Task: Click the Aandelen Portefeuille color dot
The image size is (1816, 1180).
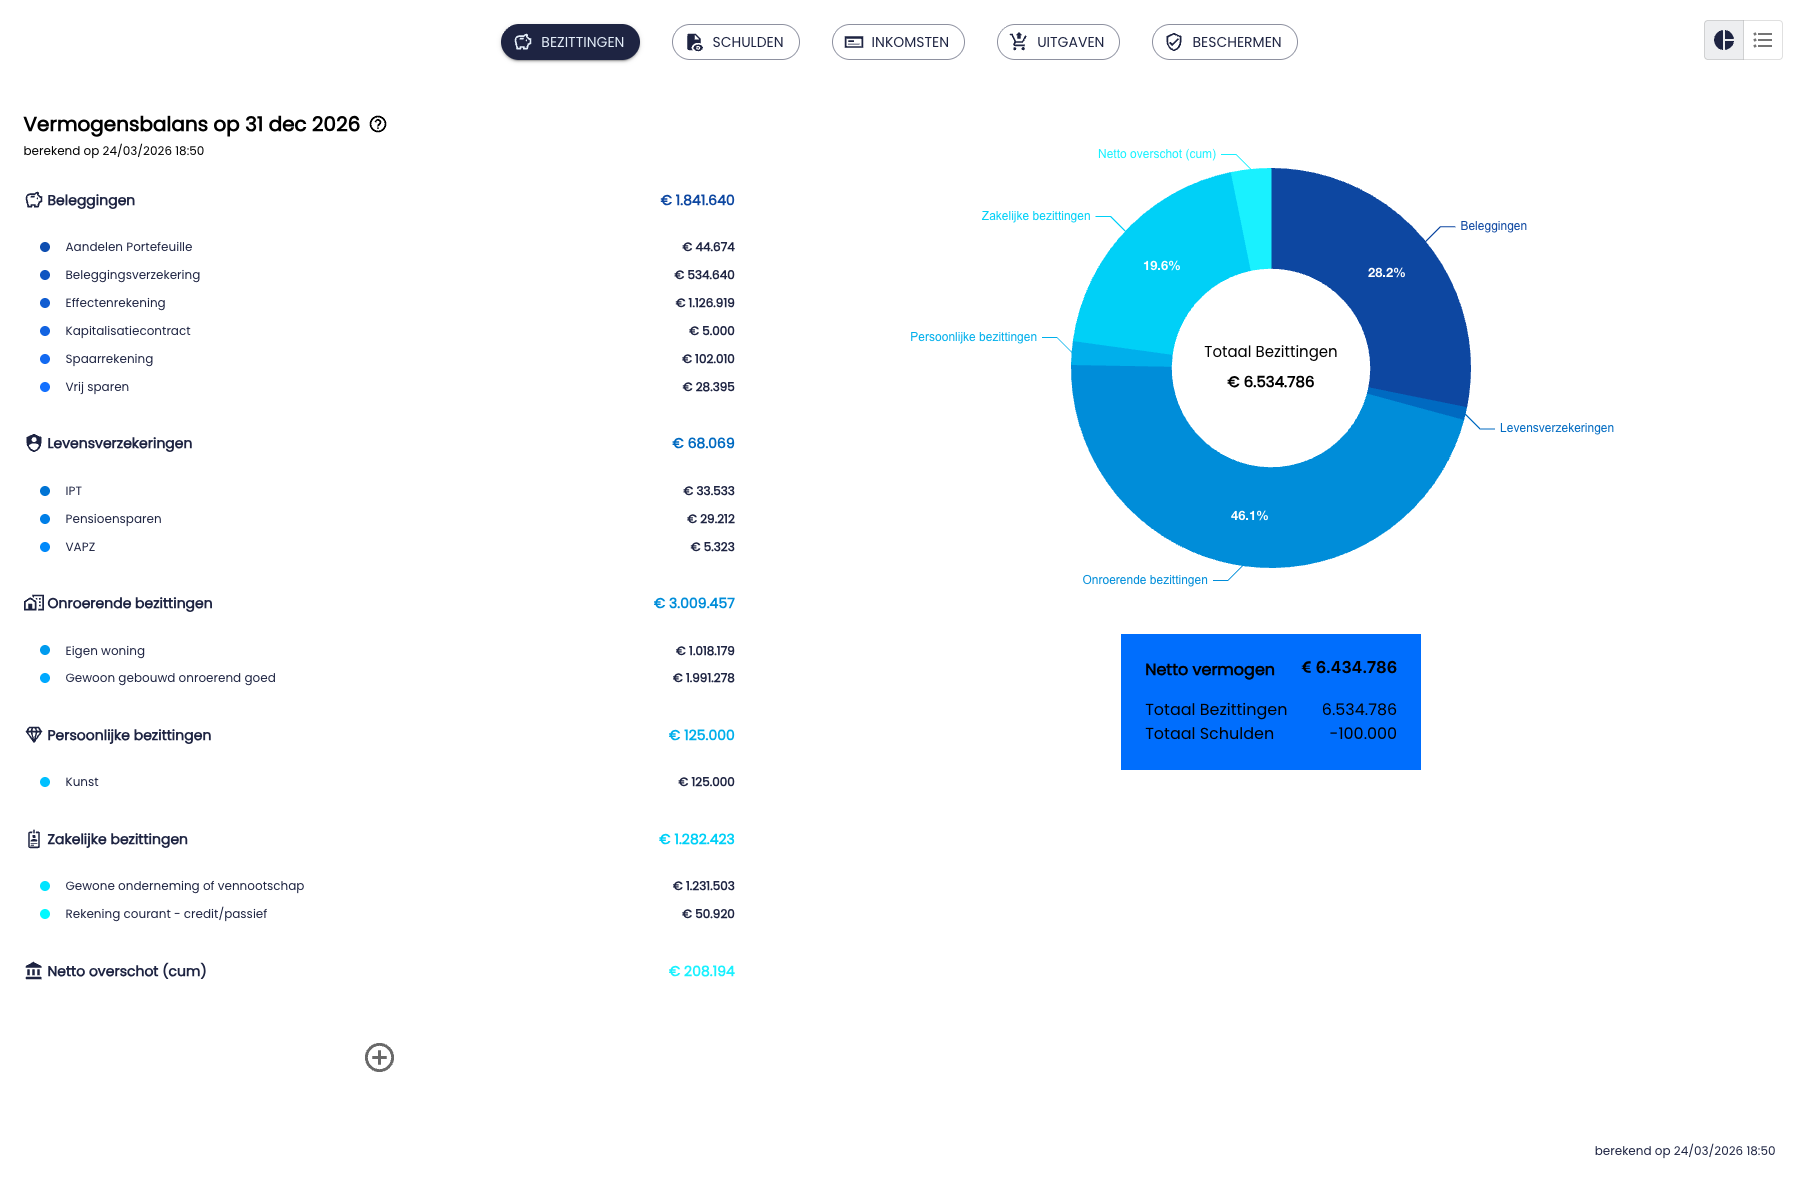Action: pos(45,247)
